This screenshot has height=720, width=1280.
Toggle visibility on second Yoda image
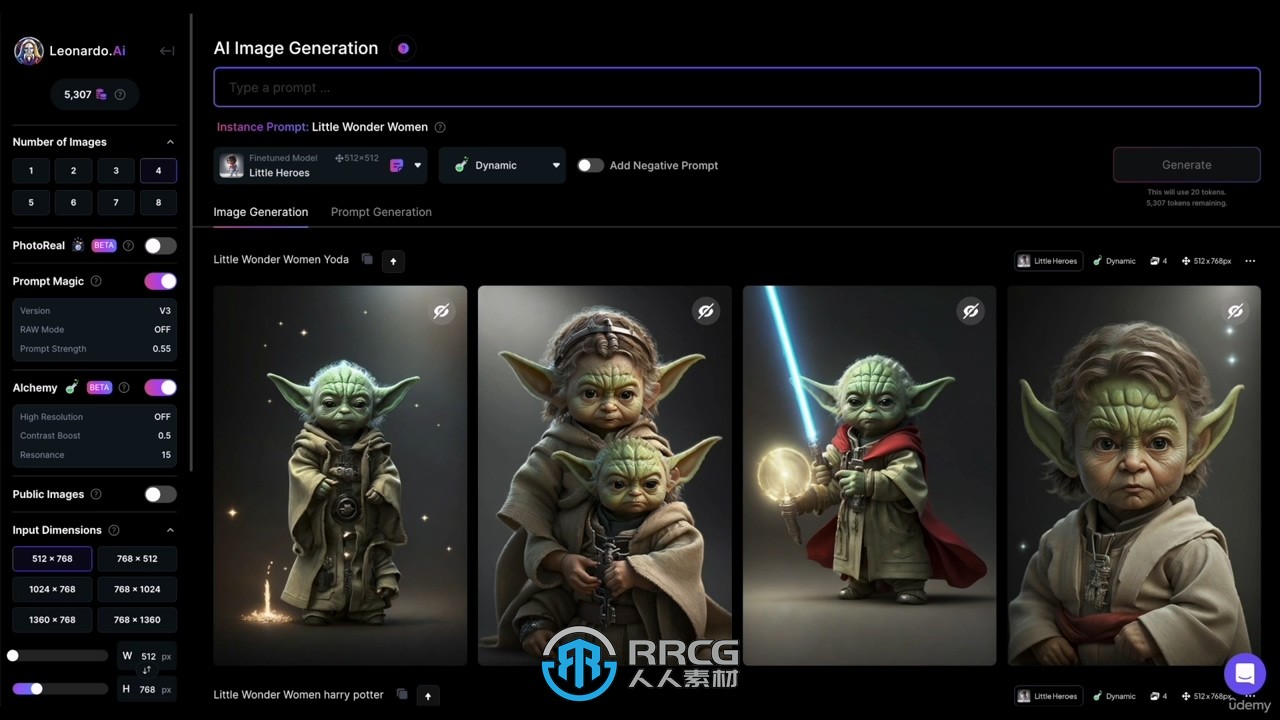(x=705, y=311)
